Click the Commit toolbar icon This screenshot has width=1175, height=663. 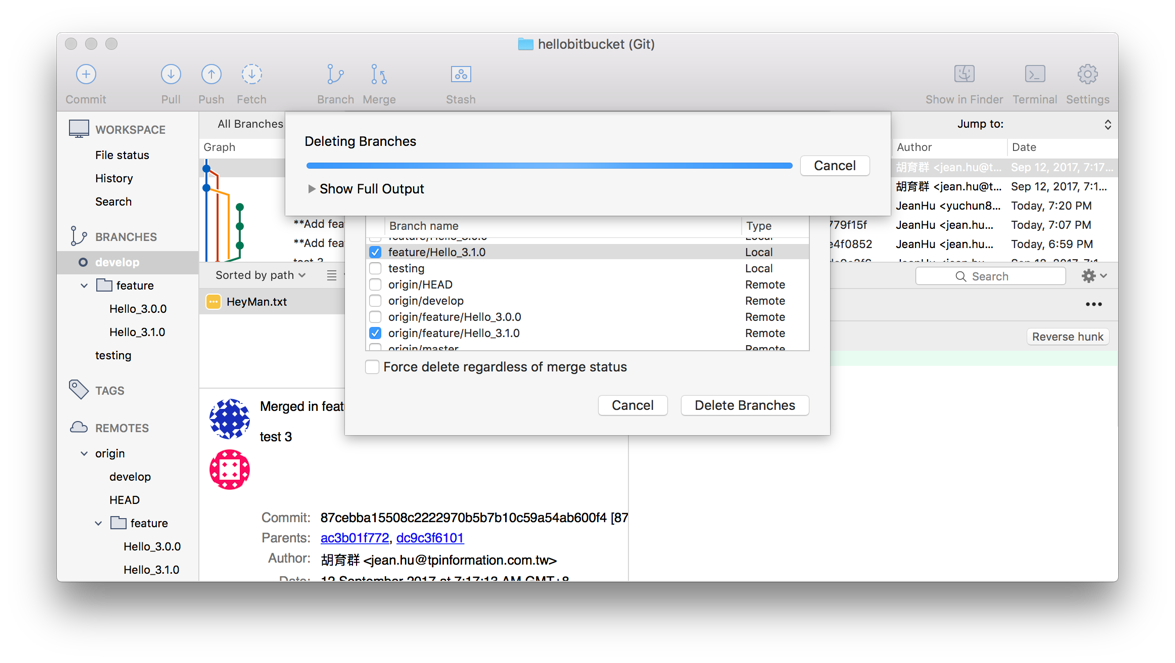click(85, 74)
